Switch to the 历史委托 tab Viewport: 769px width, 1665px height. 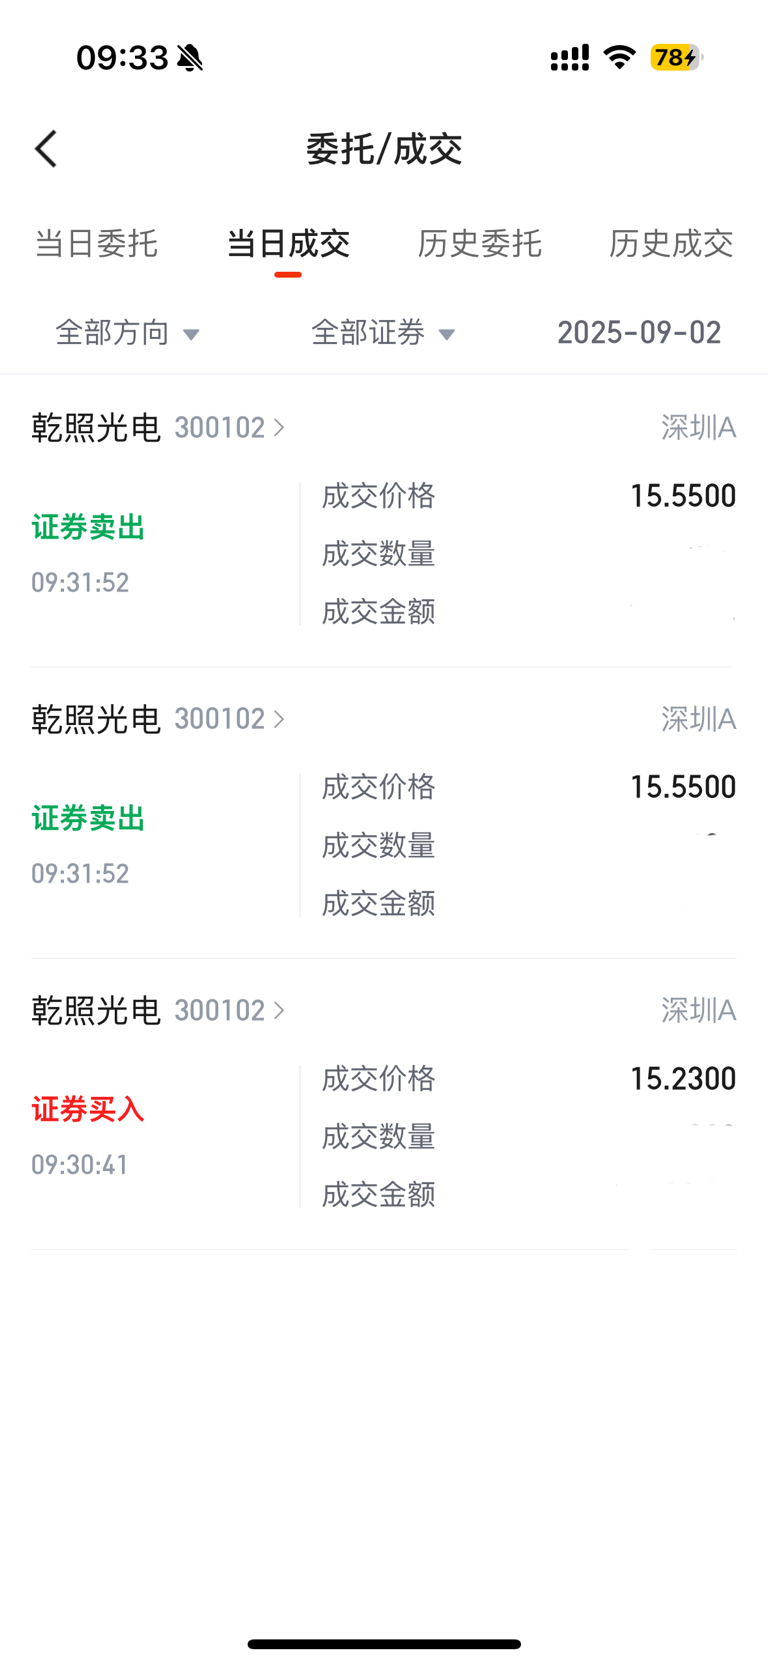[480, 243]
